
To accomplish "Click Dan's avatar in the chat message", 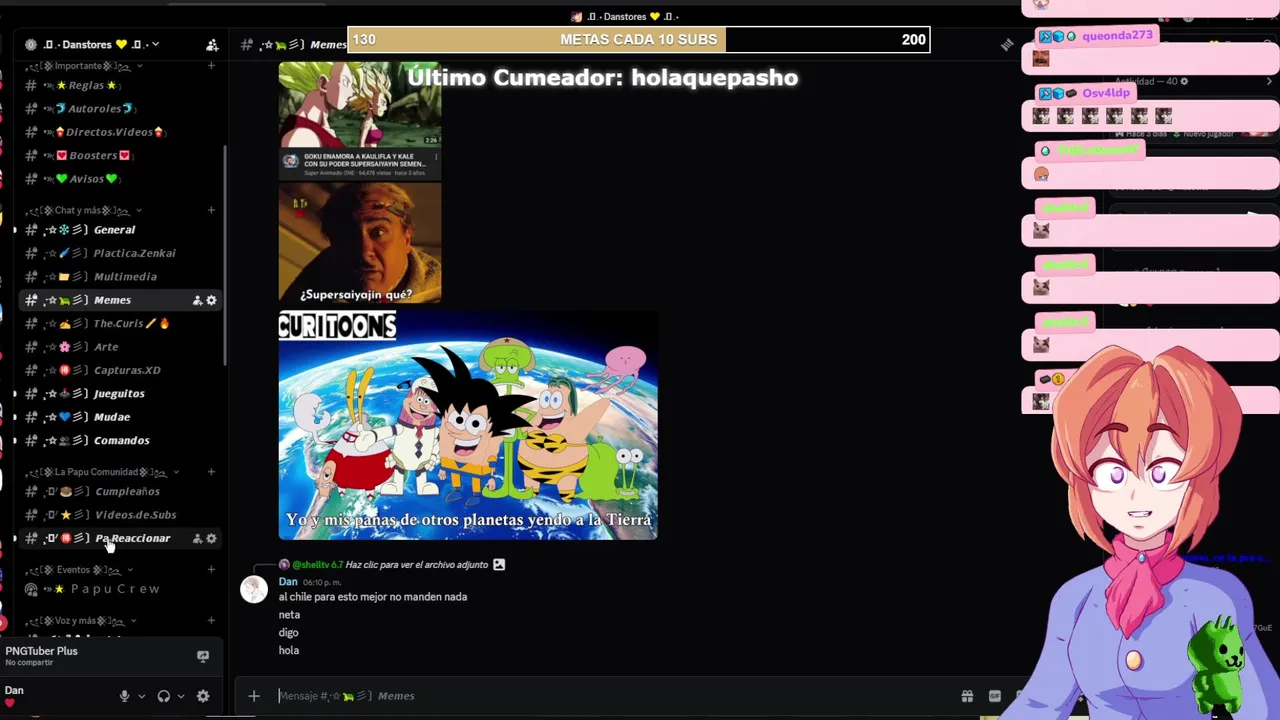I will click(x=254, y=589).
